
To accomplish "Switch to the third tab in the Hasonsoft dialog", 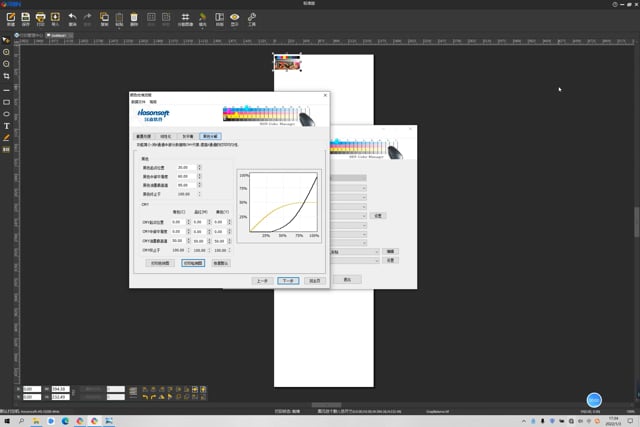I will coord(188,136).
